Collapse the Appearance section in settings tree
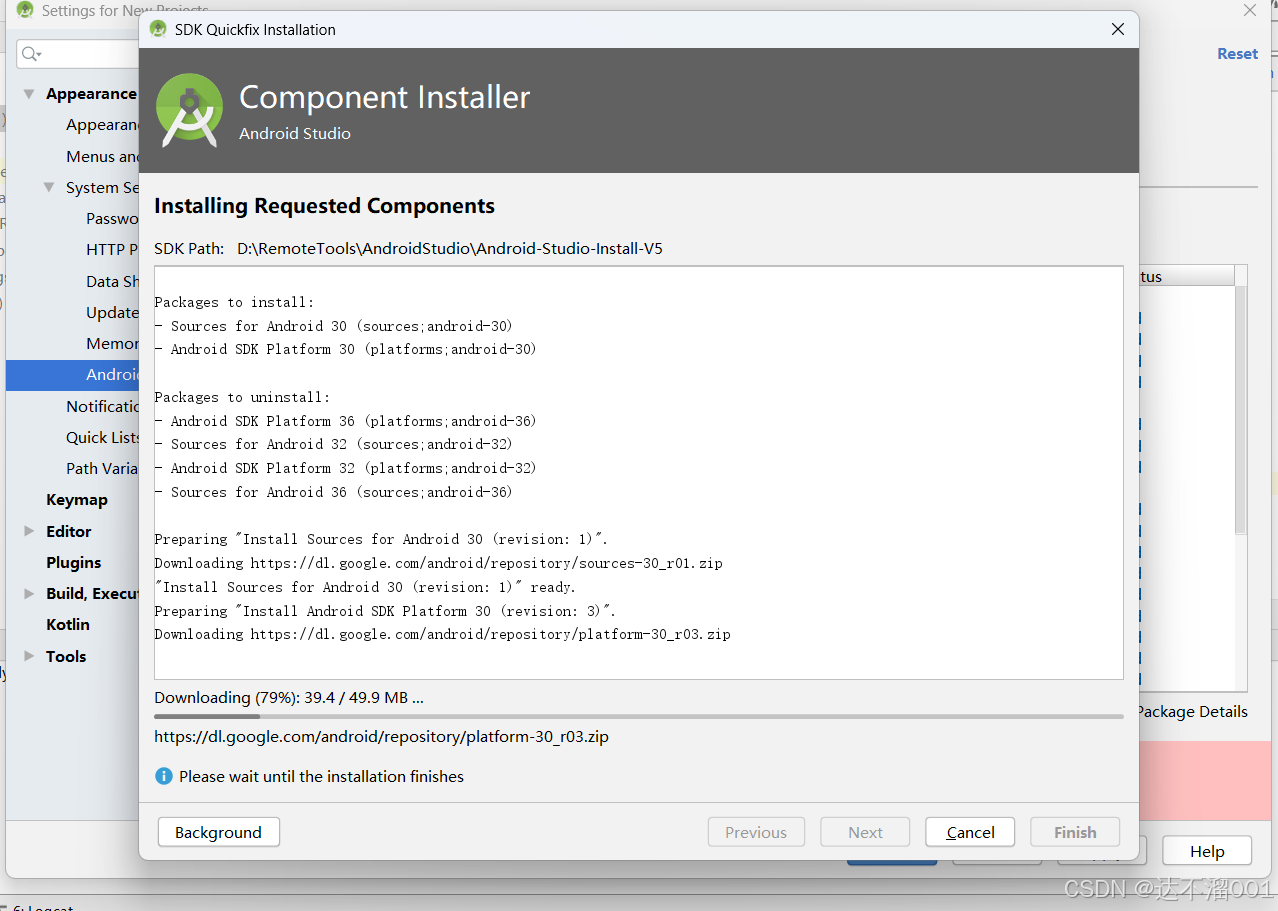Screen dimensions: 1278x911 pyautogui.click(x=29, y=94)
